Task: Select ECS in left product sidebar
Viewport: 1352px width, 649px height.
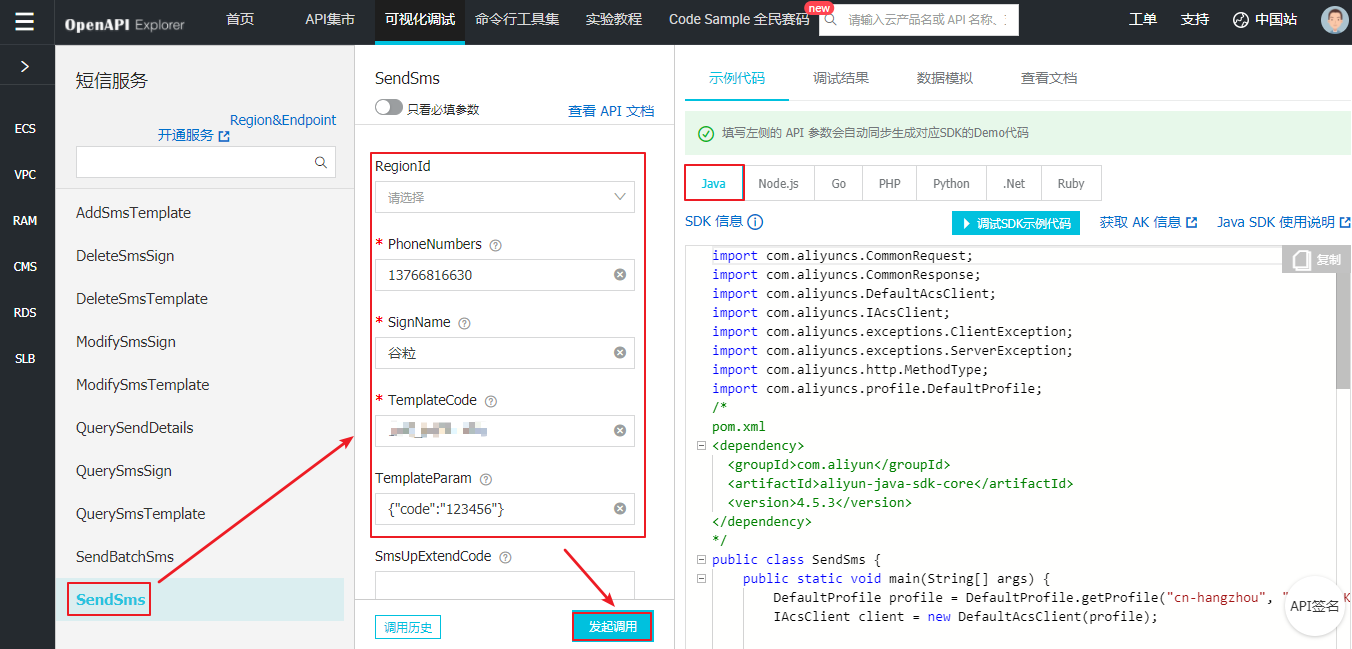Action: coord(25,129)
